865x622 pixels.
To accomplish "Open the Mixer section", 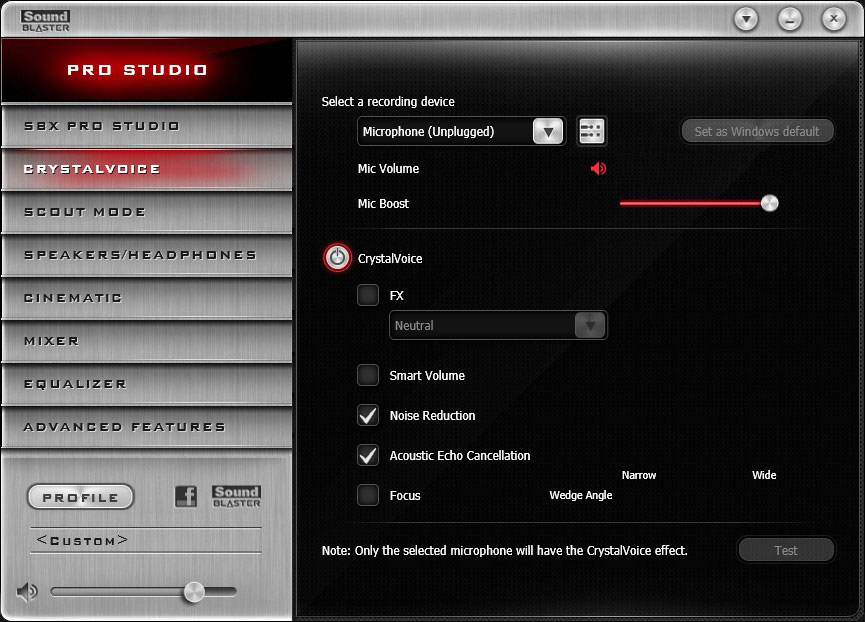I will tap(147, 341).
